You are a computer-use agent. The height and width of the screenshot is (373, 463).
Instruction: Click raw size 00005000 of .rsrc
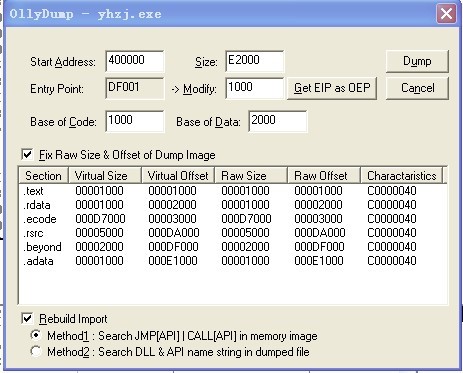(245, 233)
